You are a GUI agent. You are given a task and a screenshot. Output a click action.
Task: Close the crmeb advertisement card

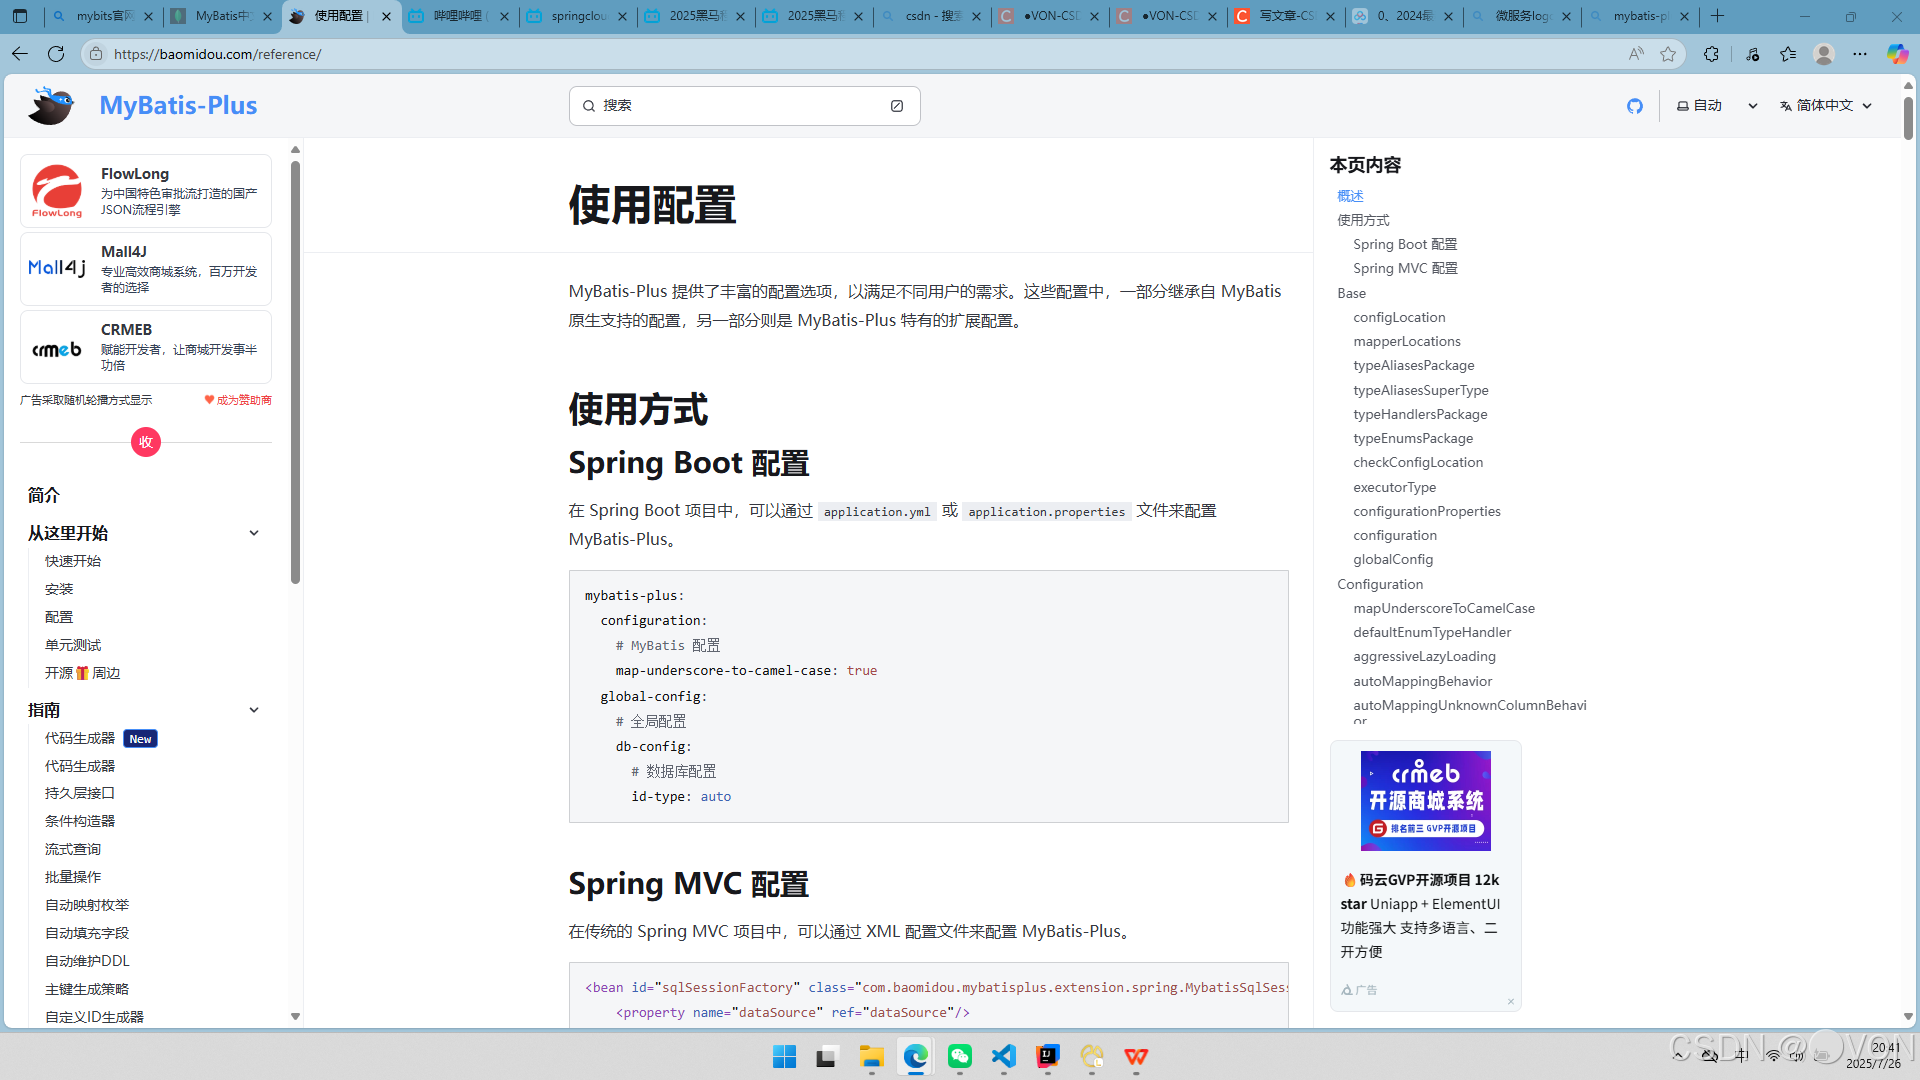click(1511, 1001)
